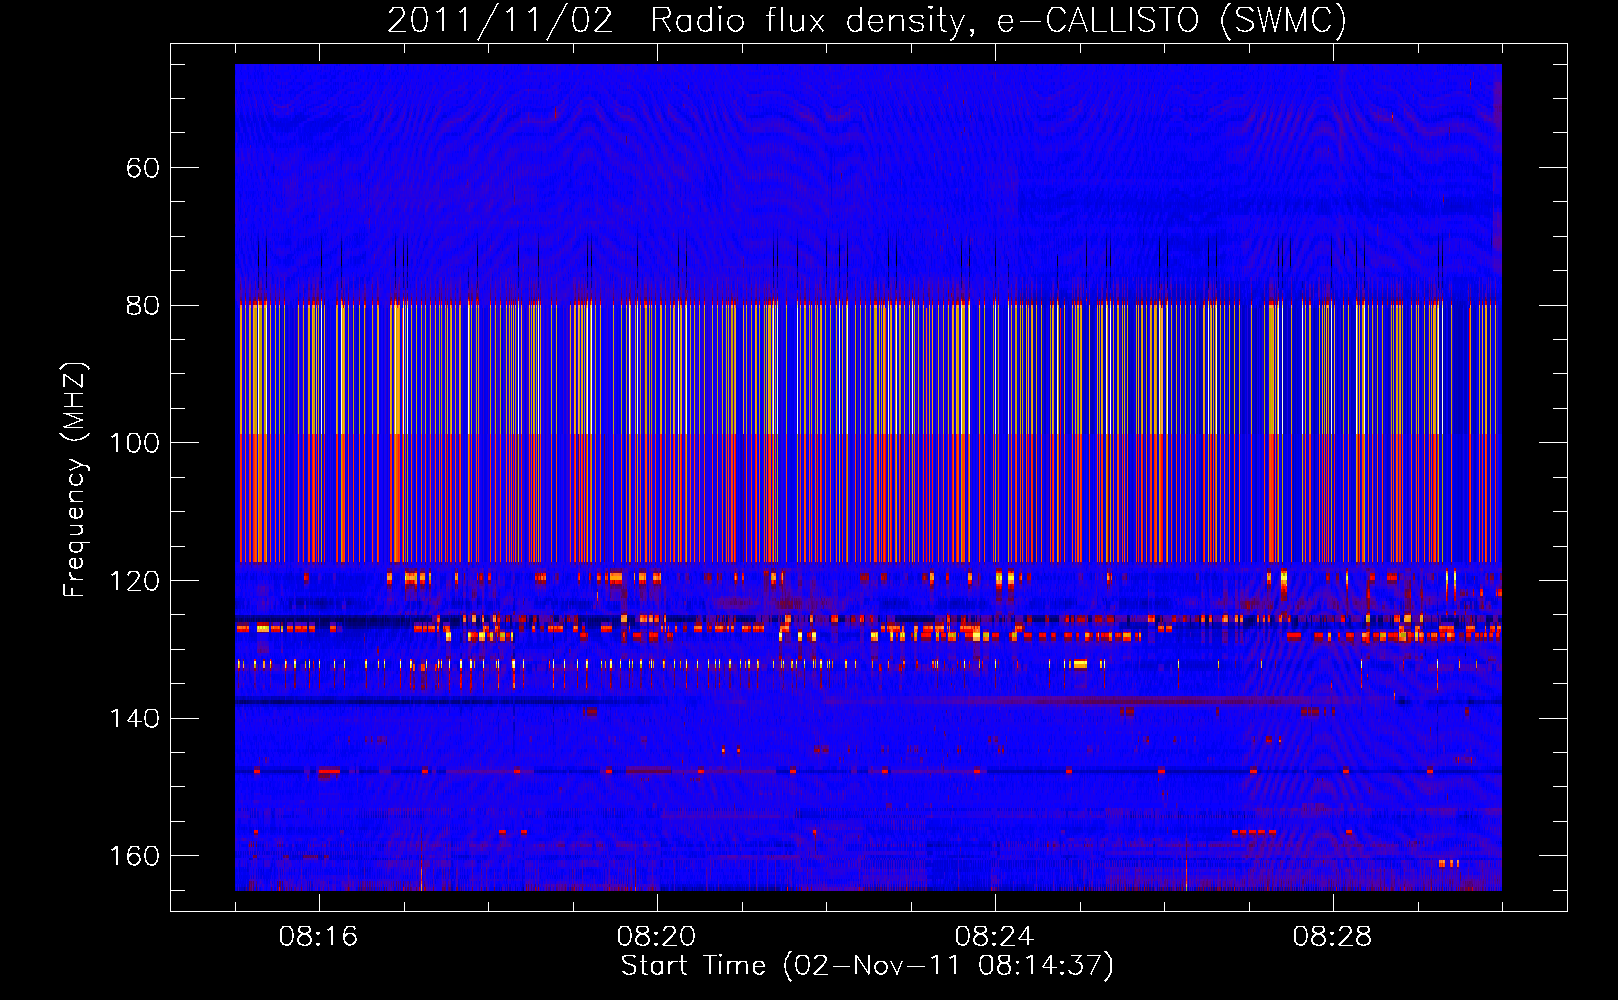Click the 100 frequency tick label

point(134,443)
